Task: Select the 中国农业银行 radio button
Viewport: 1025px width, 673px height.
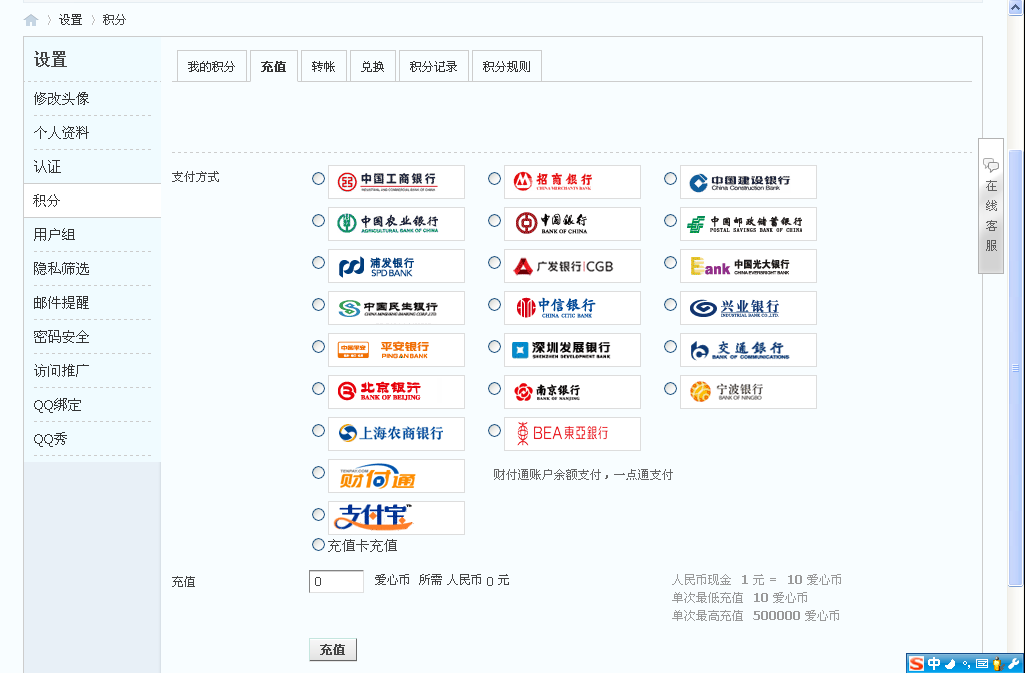Action: click(318, 221)
